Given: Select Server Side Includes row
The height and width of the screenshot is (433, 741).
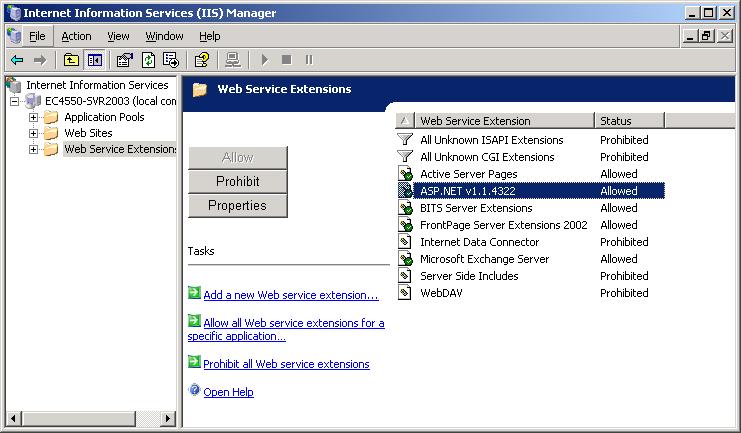Looking at the screenshot, I should (x=530, y=276).
